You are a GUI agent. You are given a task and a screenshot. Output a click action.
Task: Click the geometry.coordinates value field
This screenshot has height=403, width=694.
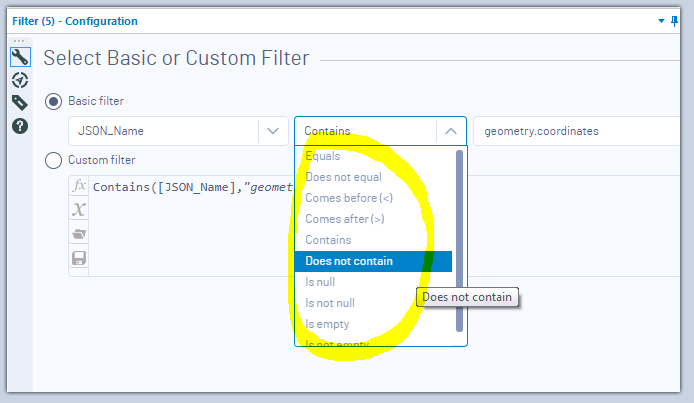(580, 131)
